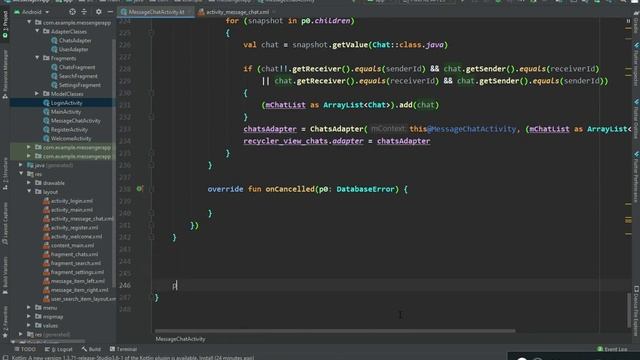Open the Layout Captures side tab

point(5,224)
